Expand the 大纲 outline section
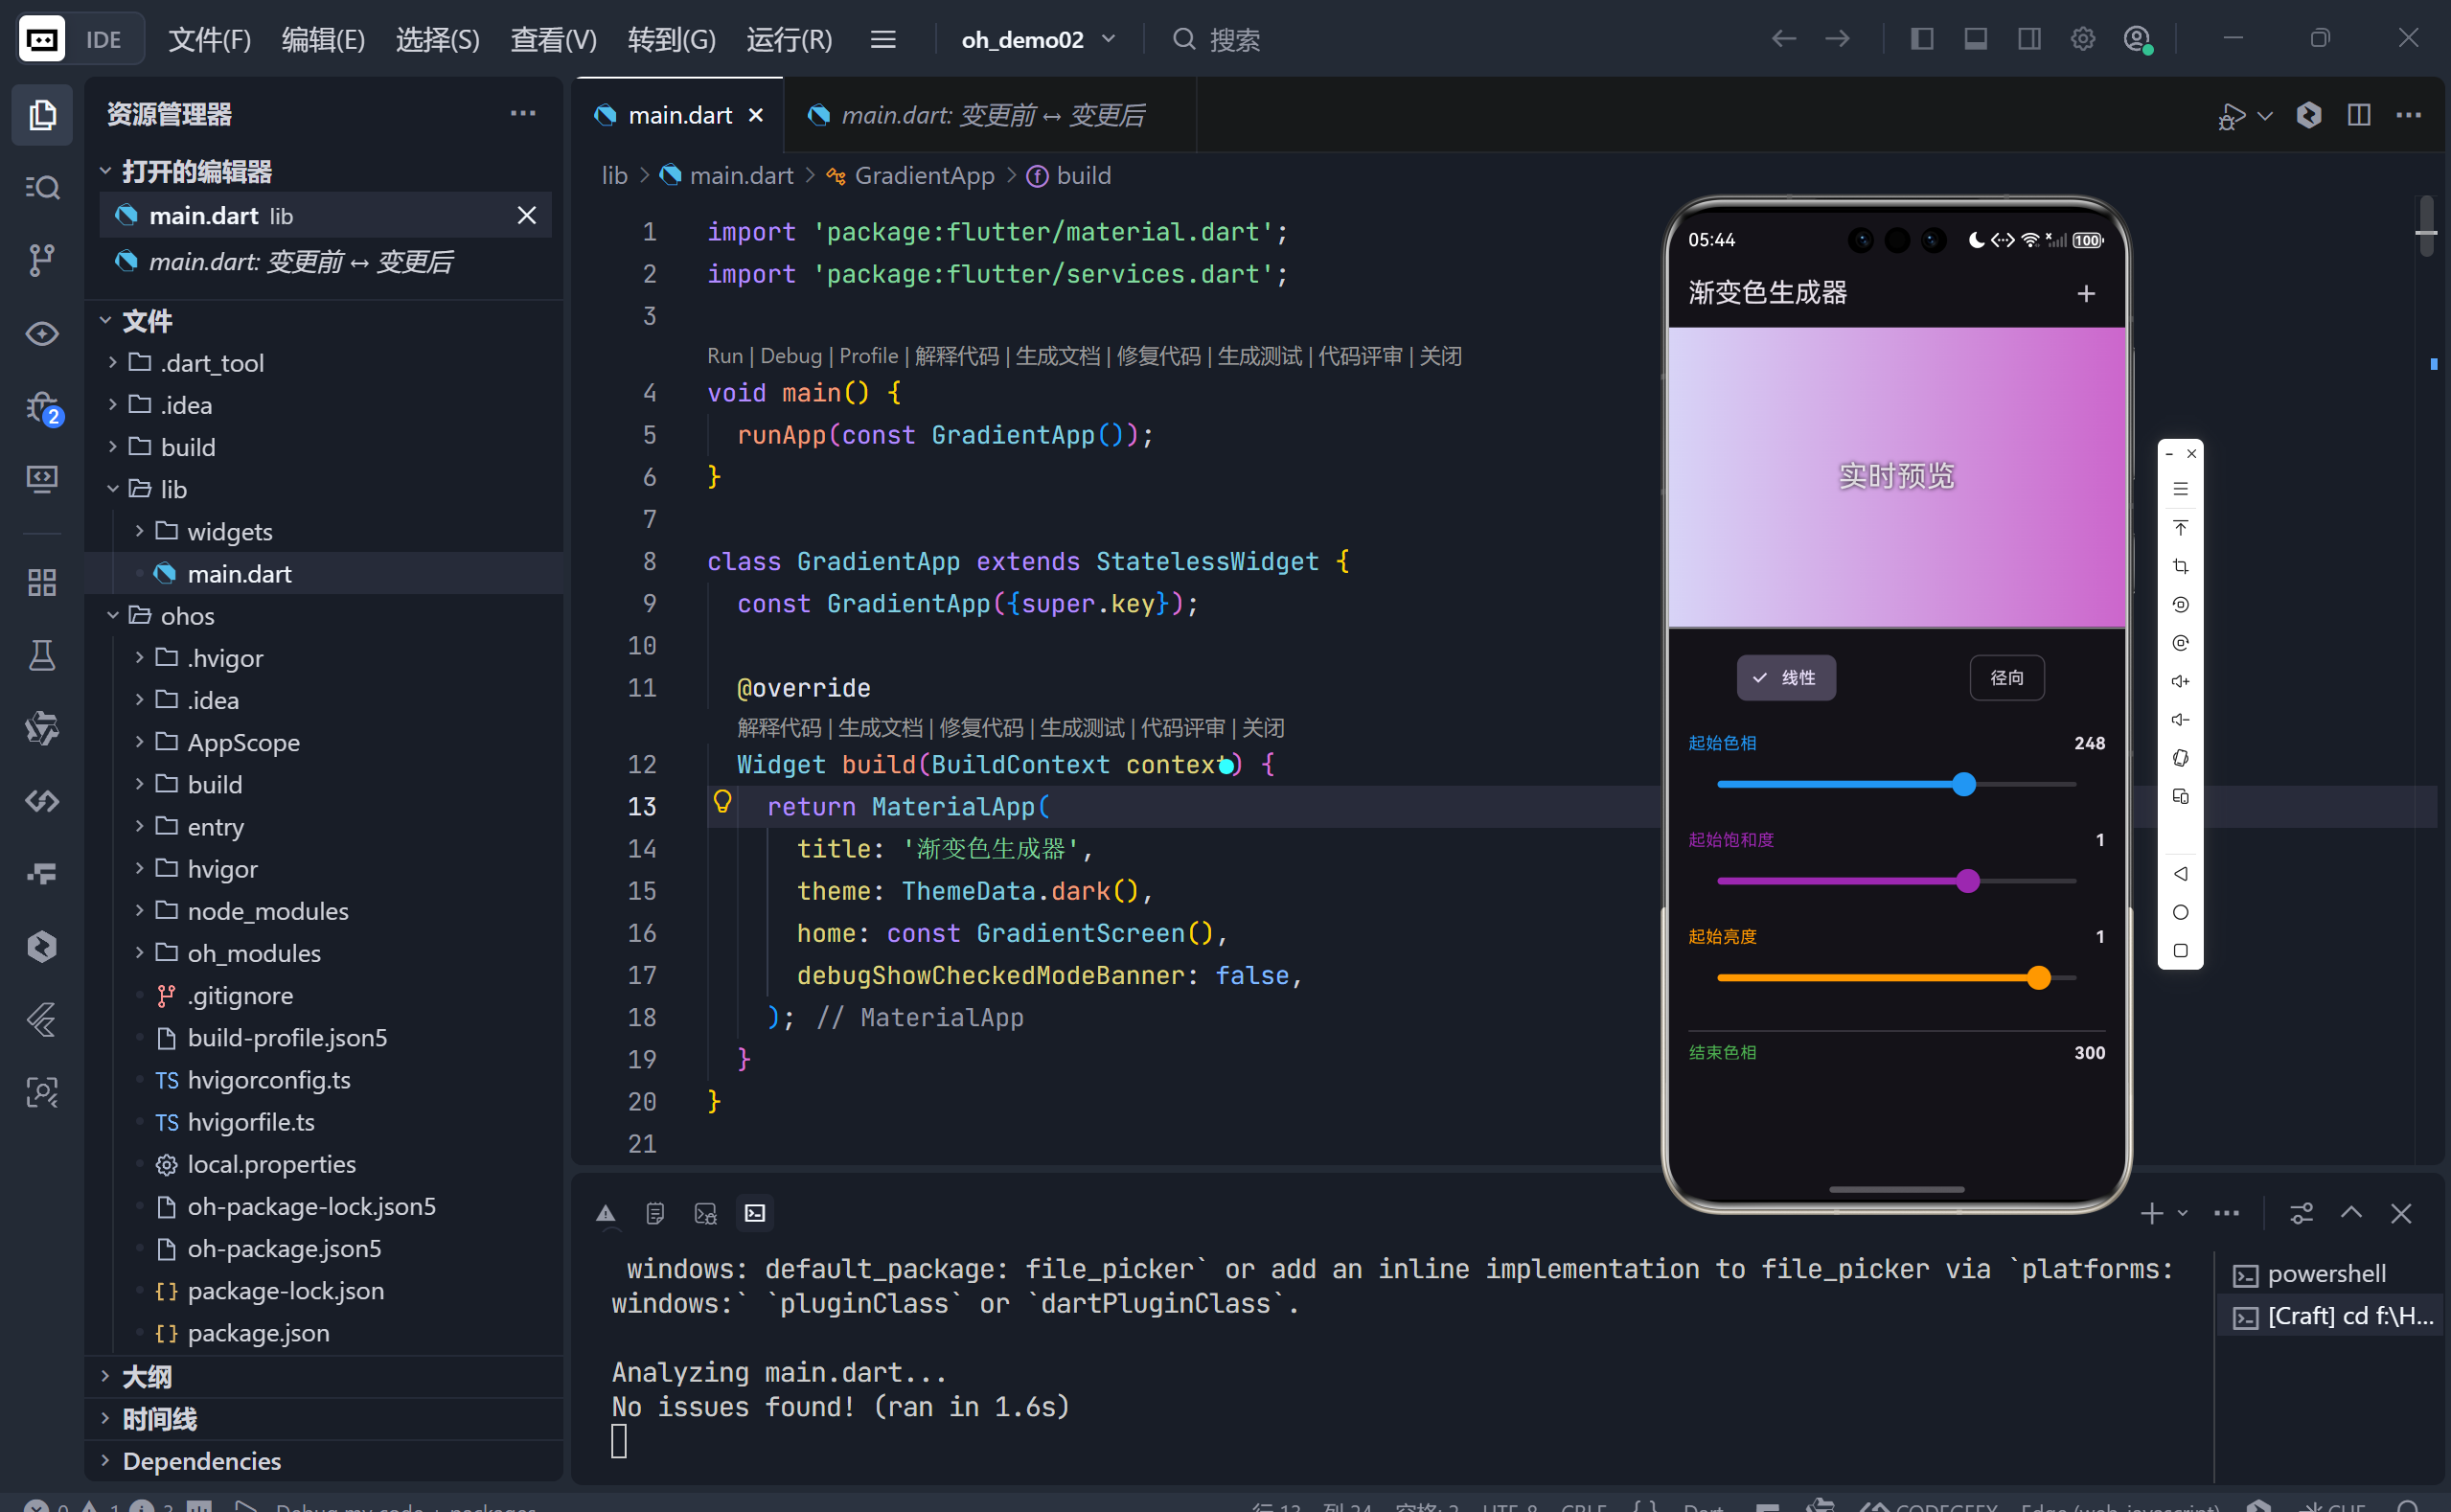This screenshot has height=1512, width=2451. pyautogui.click(x=147, y=1377)
